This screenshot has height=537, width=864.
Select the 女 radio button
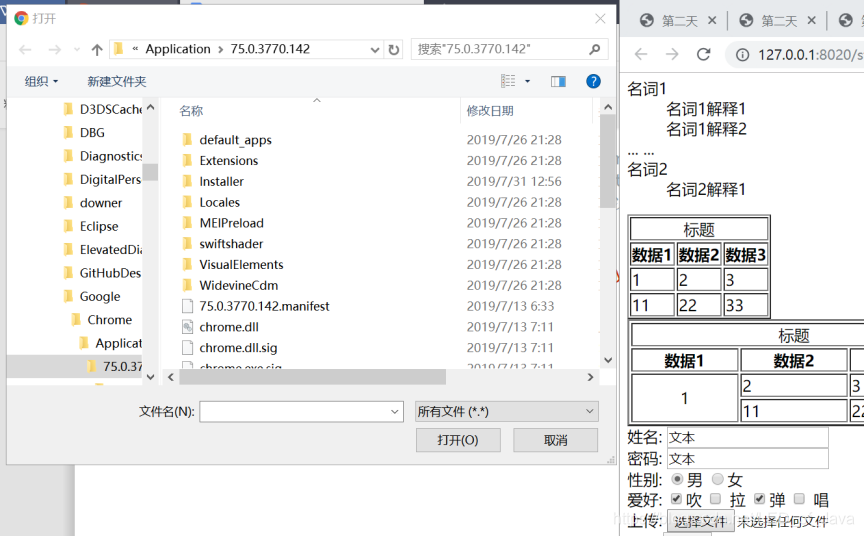coord(717,479)
